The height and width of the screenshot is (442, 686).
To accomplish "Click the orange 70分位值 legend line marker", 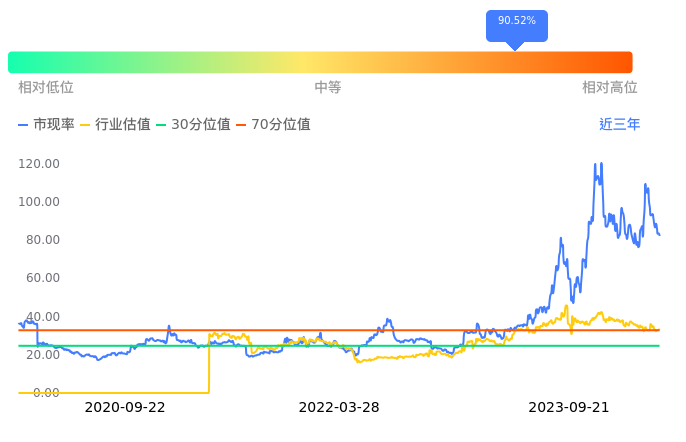I will pyautogui.click(x=242, y=125).
